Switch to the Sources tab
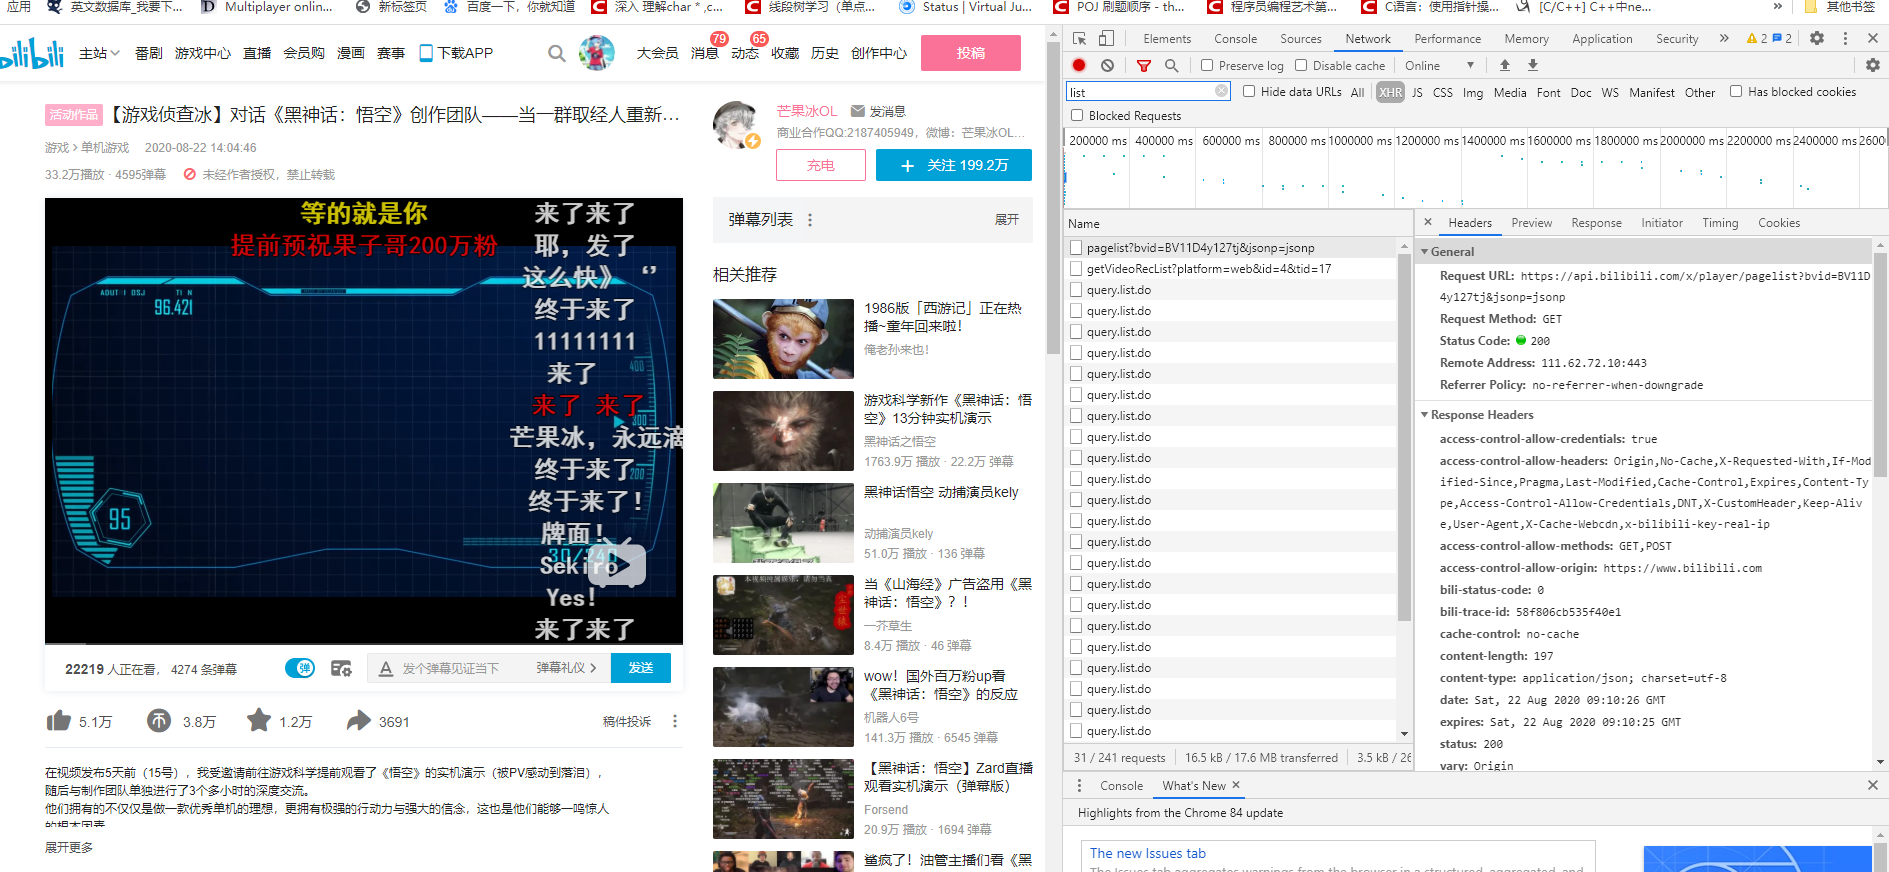The width and height of the screenshot is (1889, 872). point(1301,38)
